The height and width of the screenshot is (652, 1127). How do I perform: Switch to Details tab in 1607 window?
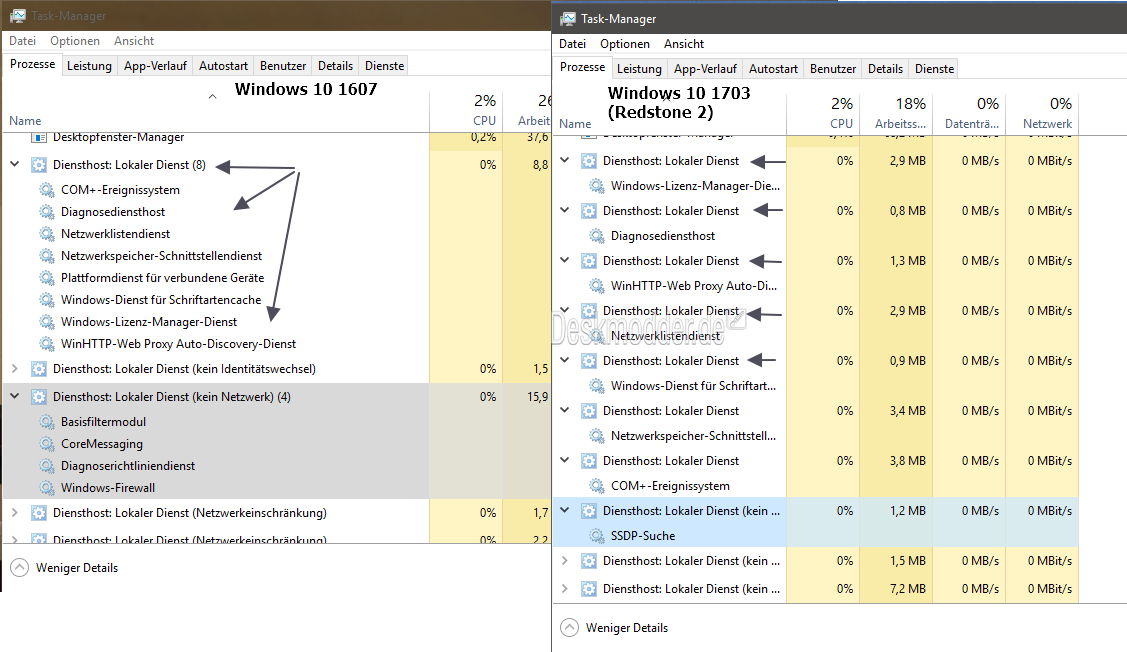tap(335, 66)
